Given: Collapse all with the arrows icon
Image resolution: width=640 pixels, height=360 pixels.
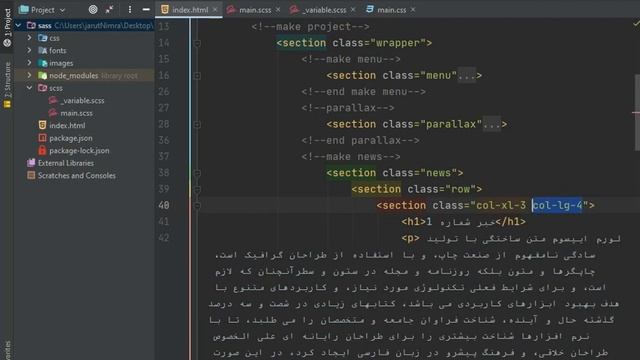Looking at the screenshot, I should point(109,9).
